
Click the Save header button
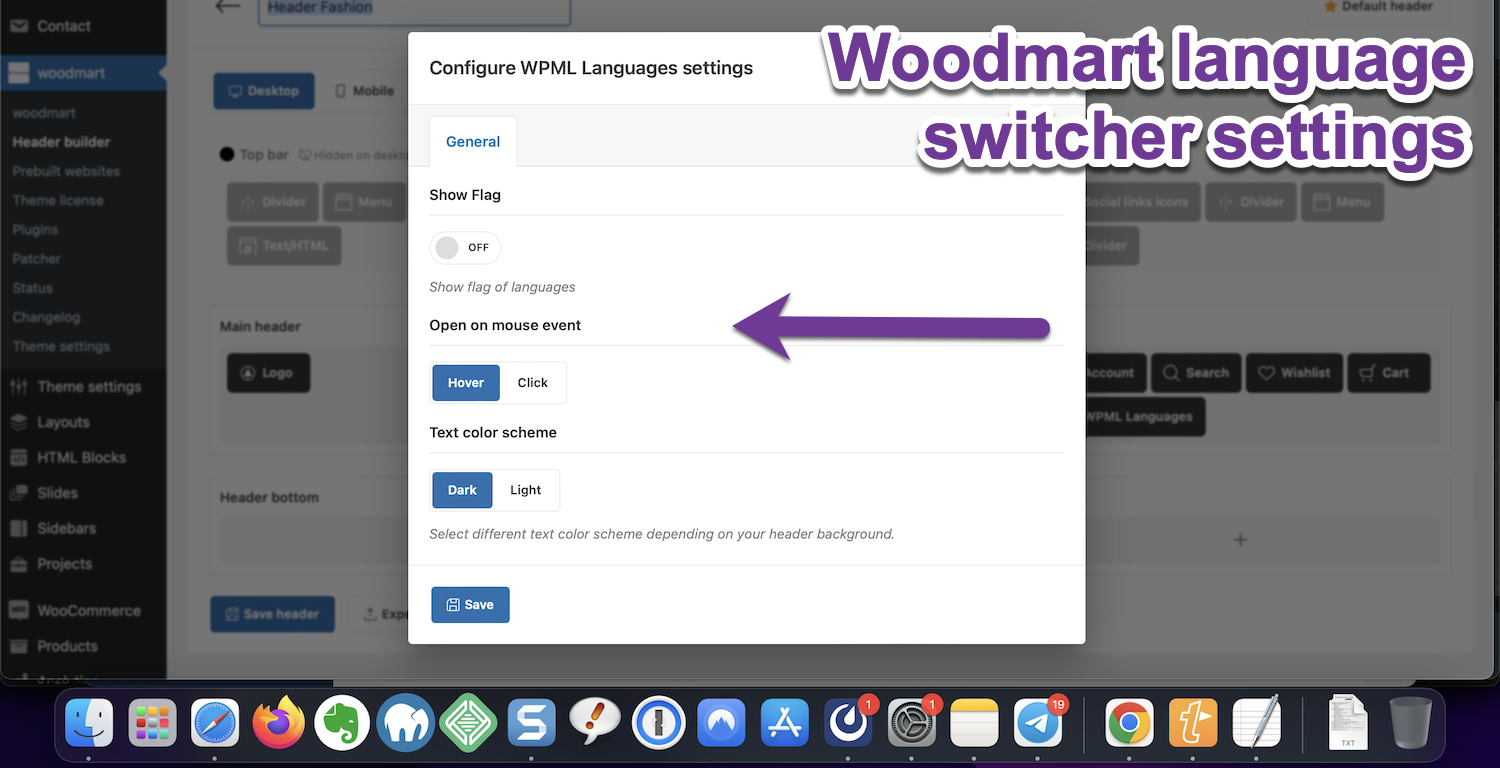[273, 614]
